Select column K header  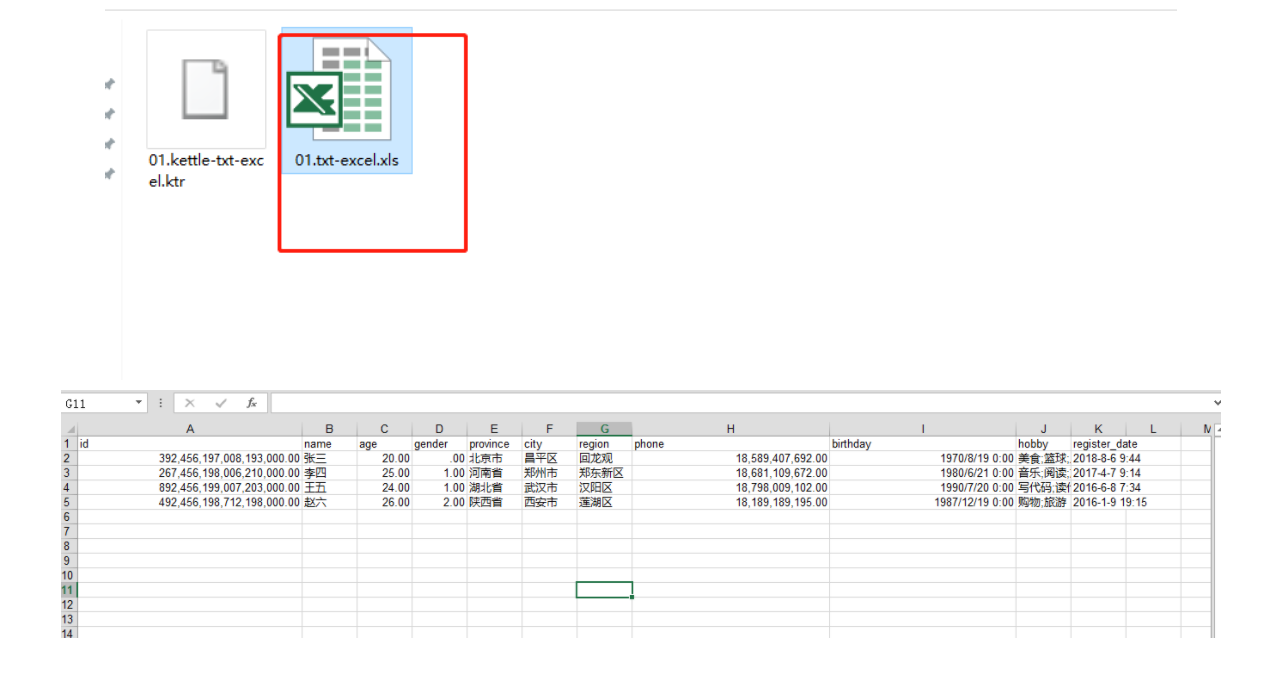tap(1098, 429)
